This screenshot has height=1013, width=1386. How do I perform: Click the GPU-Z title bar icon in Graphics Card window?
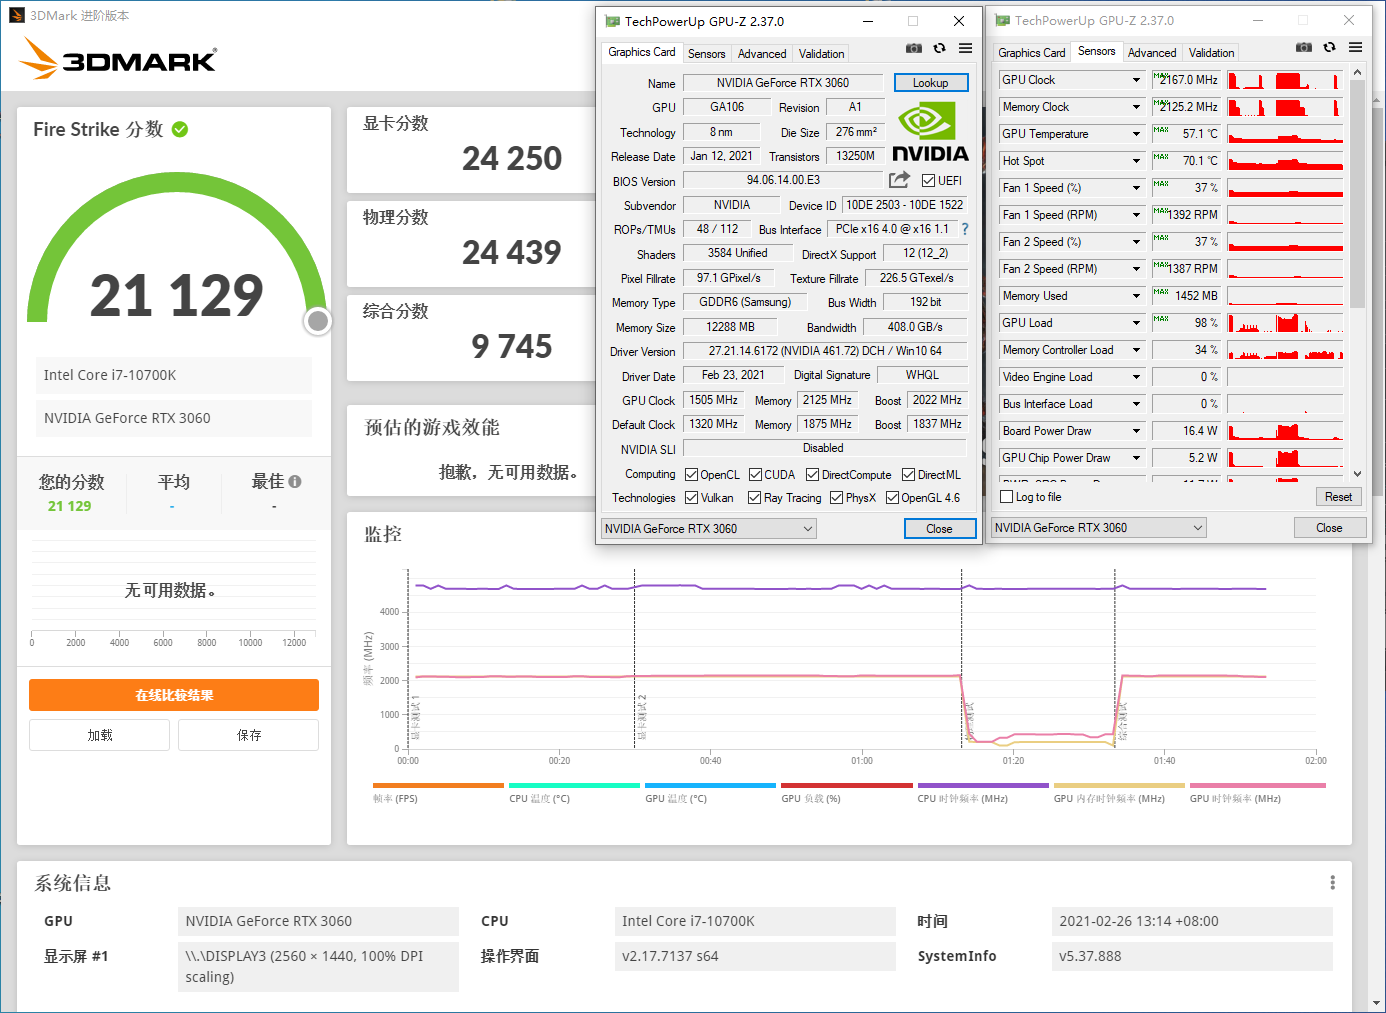[612, 21]
